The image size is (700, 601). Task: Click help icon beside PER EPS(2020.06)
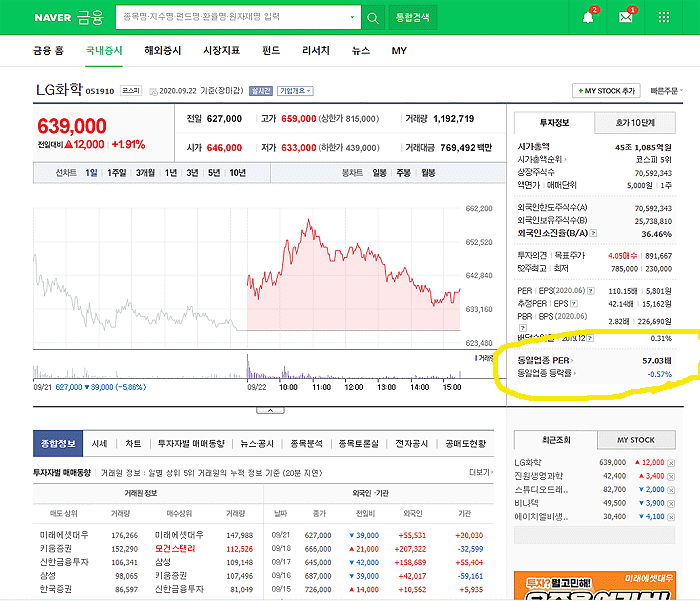(x=591, y=291)
